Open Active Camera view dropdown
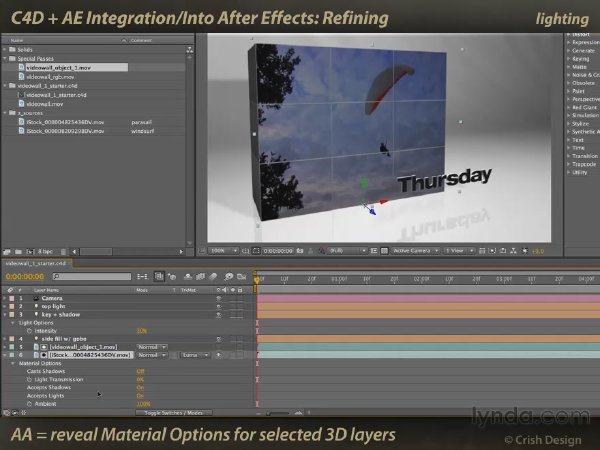This screenshot has width=600, height=450. coord(415,251)
